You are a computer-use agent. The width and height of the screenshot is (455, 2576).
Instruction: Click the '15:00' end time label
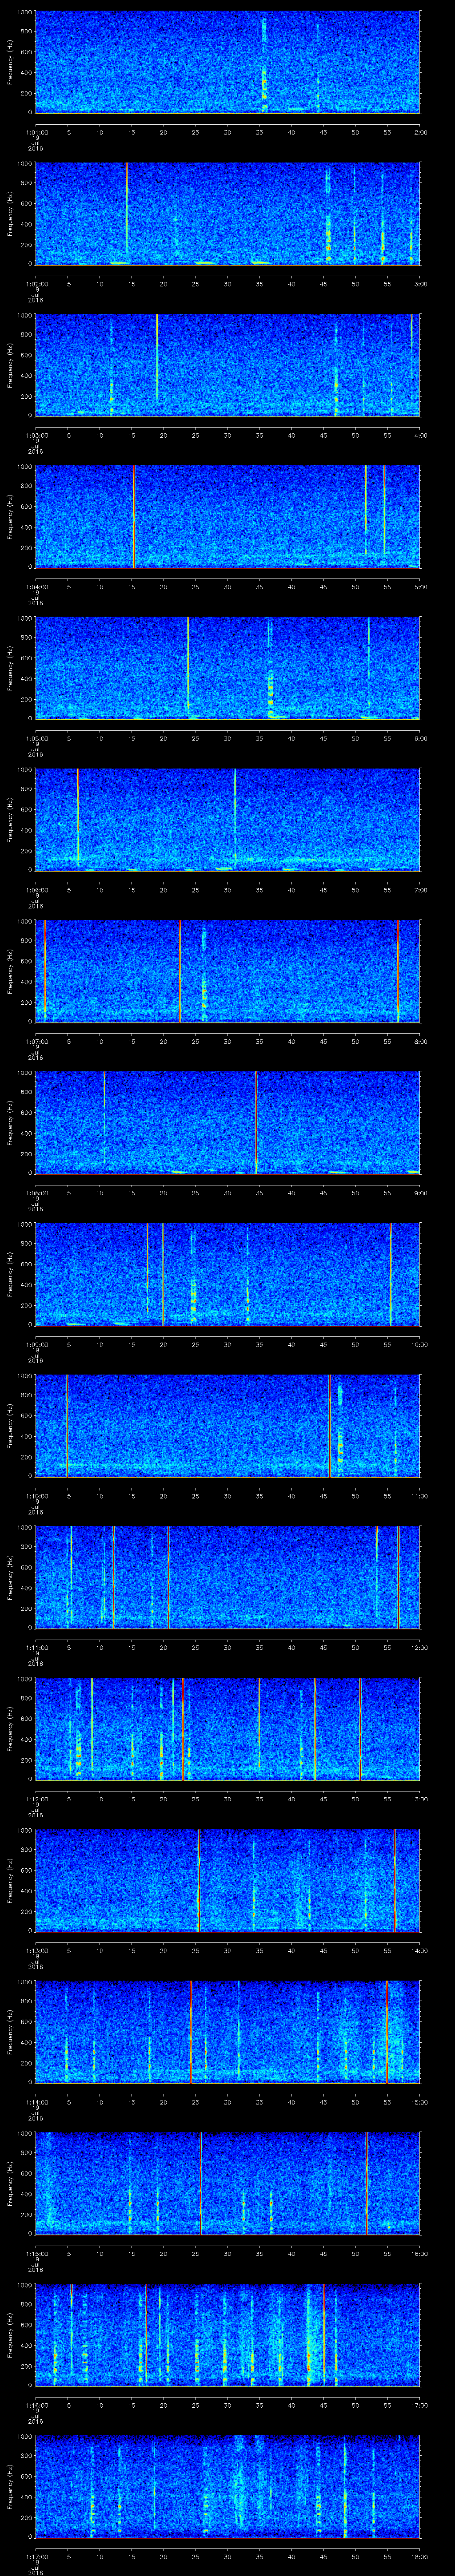point(419,2102)
